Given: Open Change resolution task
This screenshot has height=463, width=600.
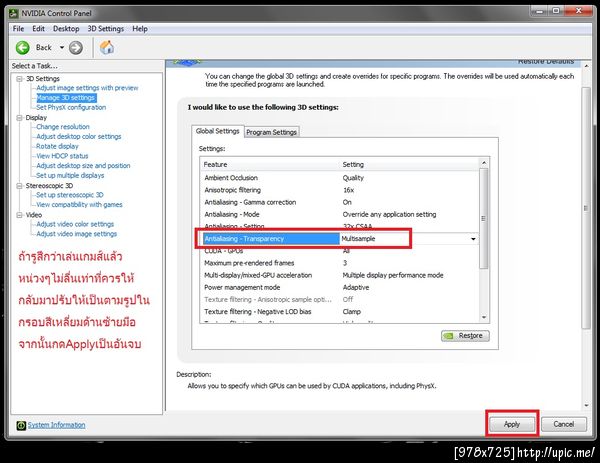Looking at the screenshot, I should point(63,127).
